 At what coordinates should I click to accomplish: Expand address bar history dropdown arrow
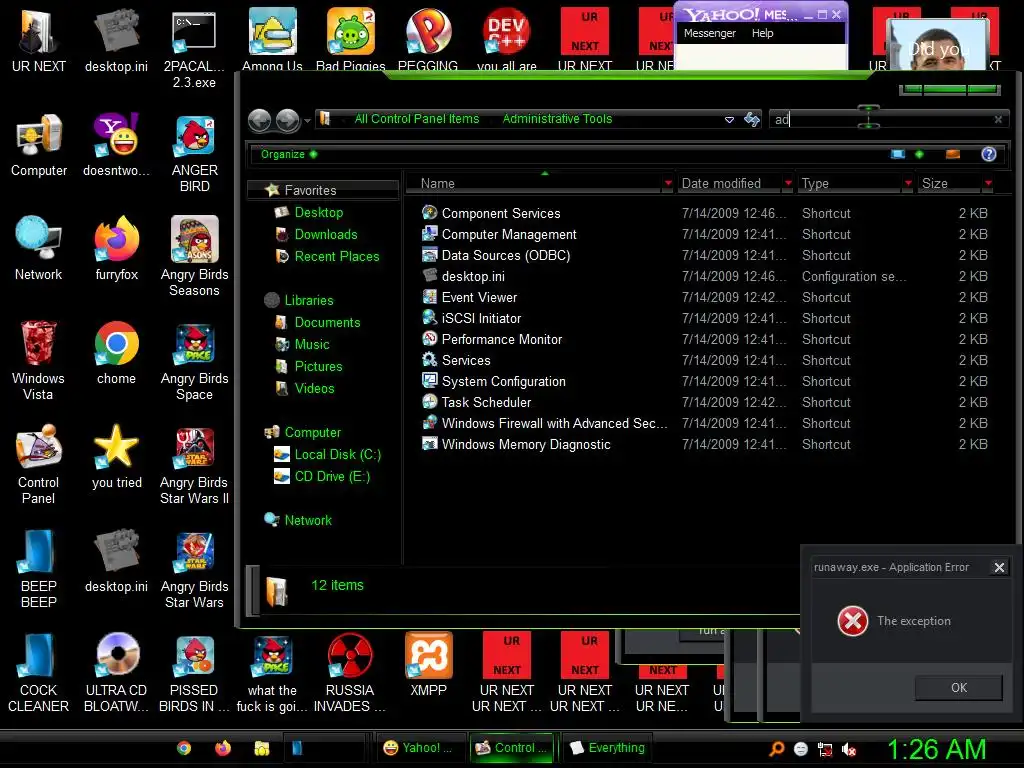point(729,120)
